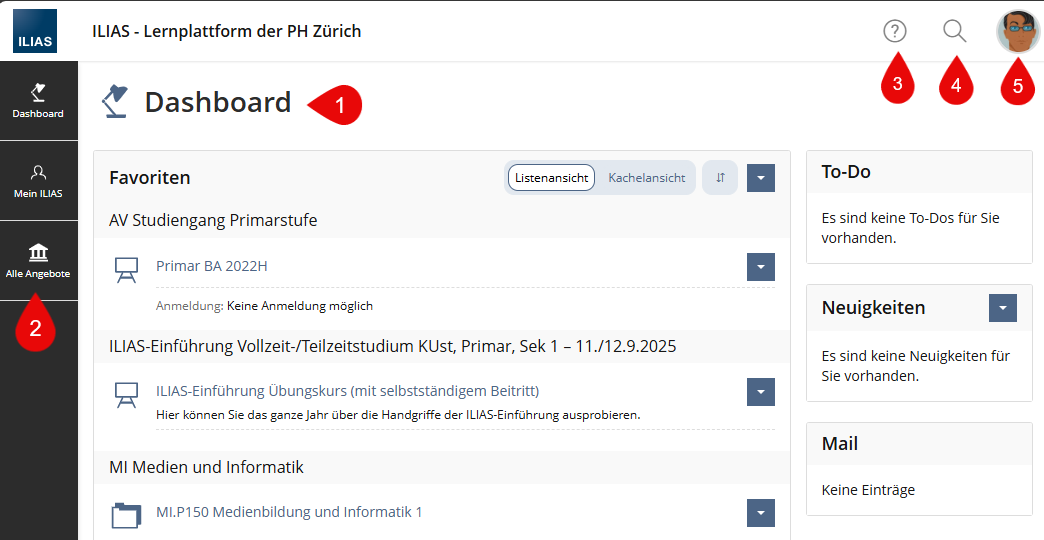Open MI.P150 Medienbildung und Informatik 1 link

tap(289, 512)
